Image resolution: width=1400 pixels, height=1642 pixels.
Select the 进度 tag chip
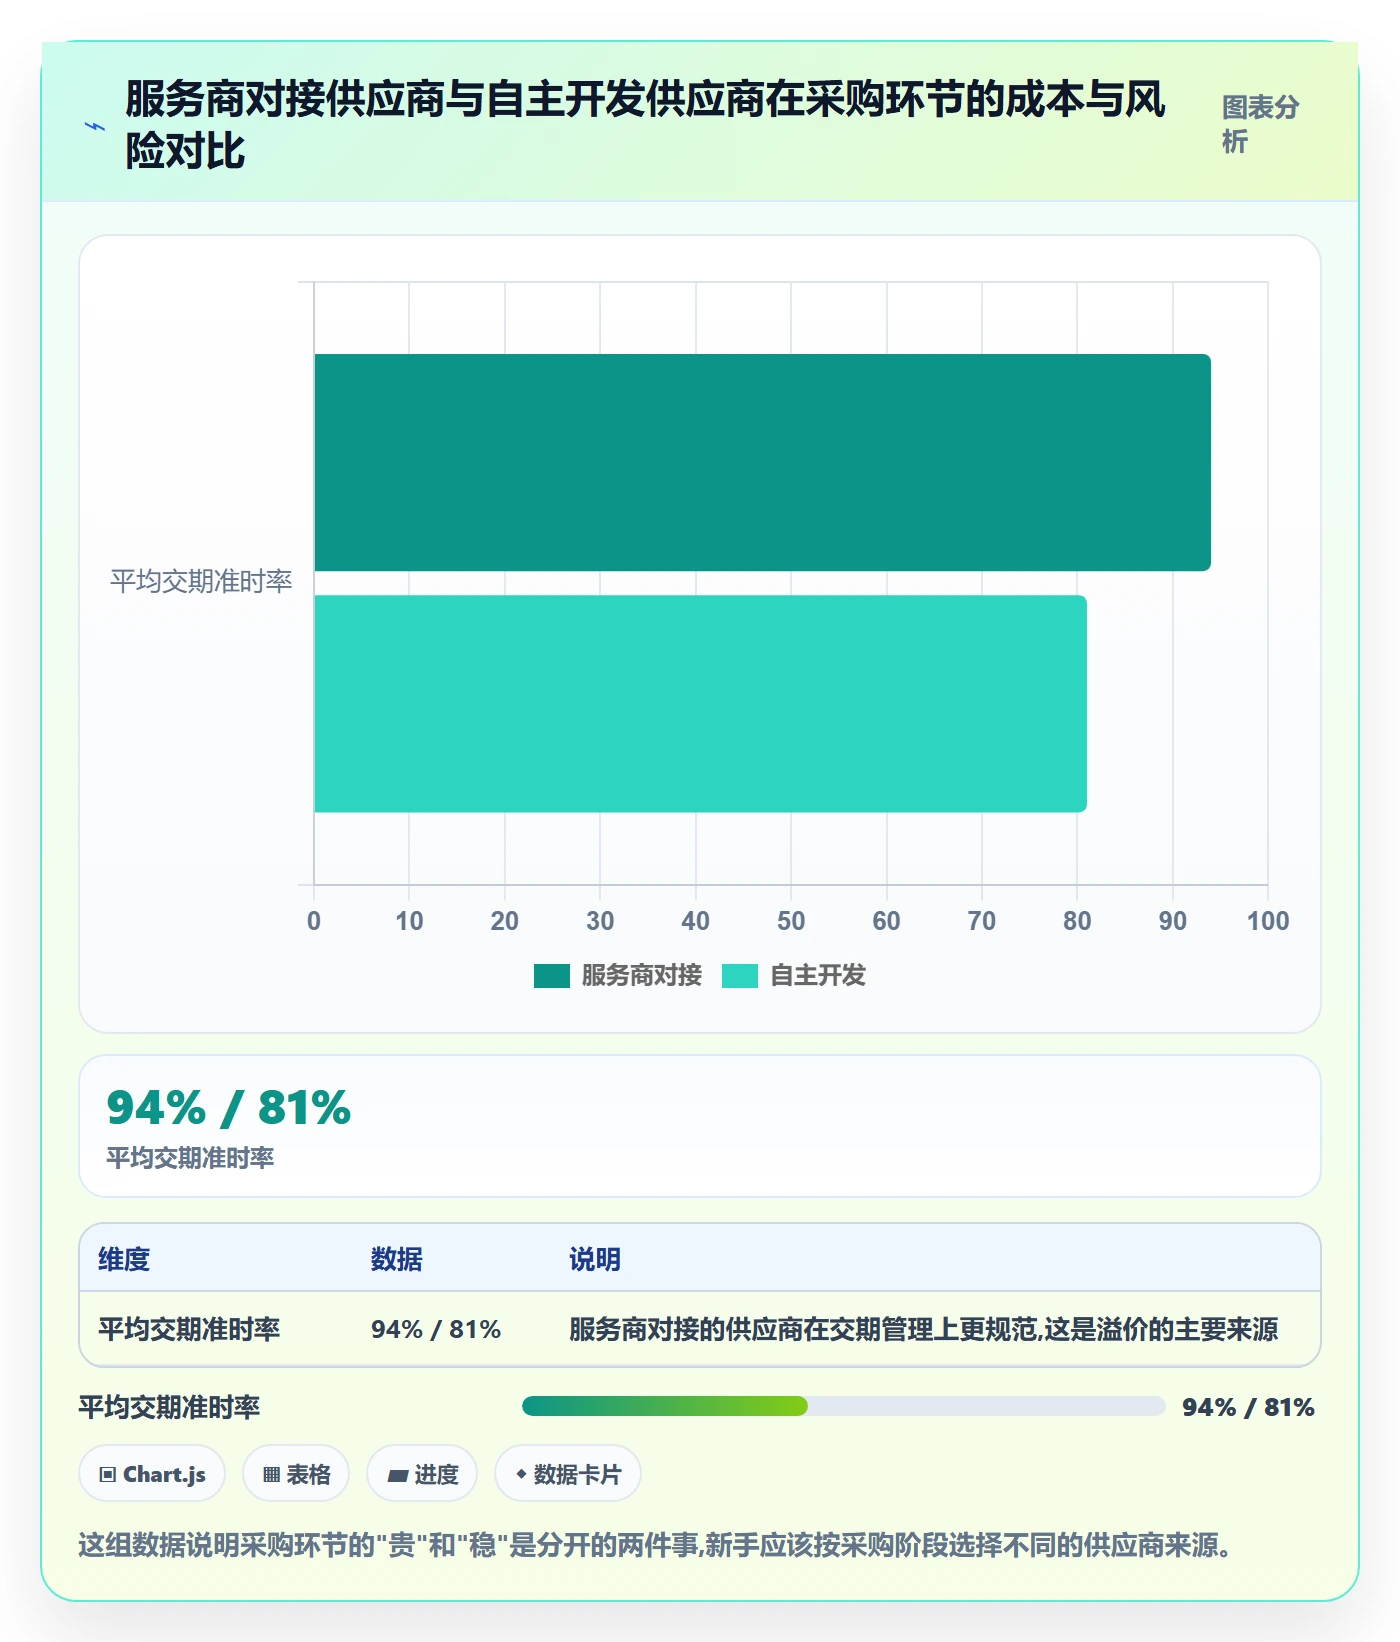tap(422, 1474)
